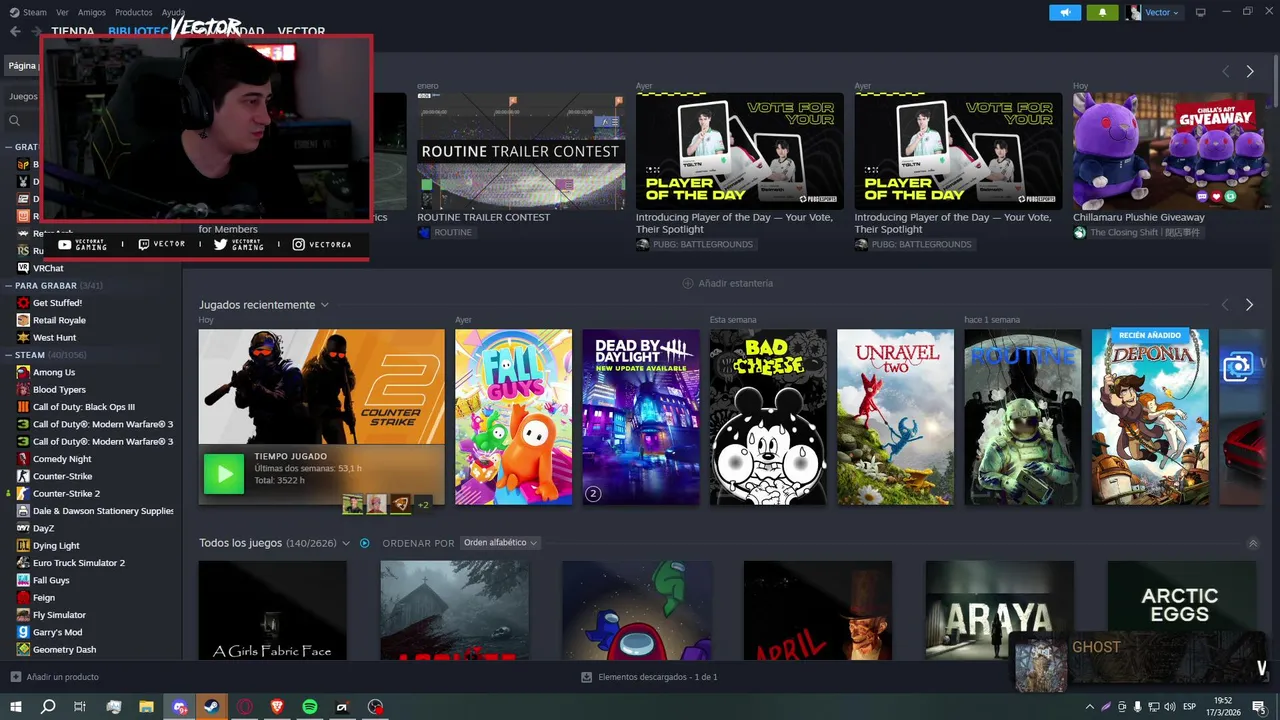The height and width of the screenshot is (720, 1280).
Task: Select Dale & Dawson Stationery Supplies entry
Action: pos(103,511)
